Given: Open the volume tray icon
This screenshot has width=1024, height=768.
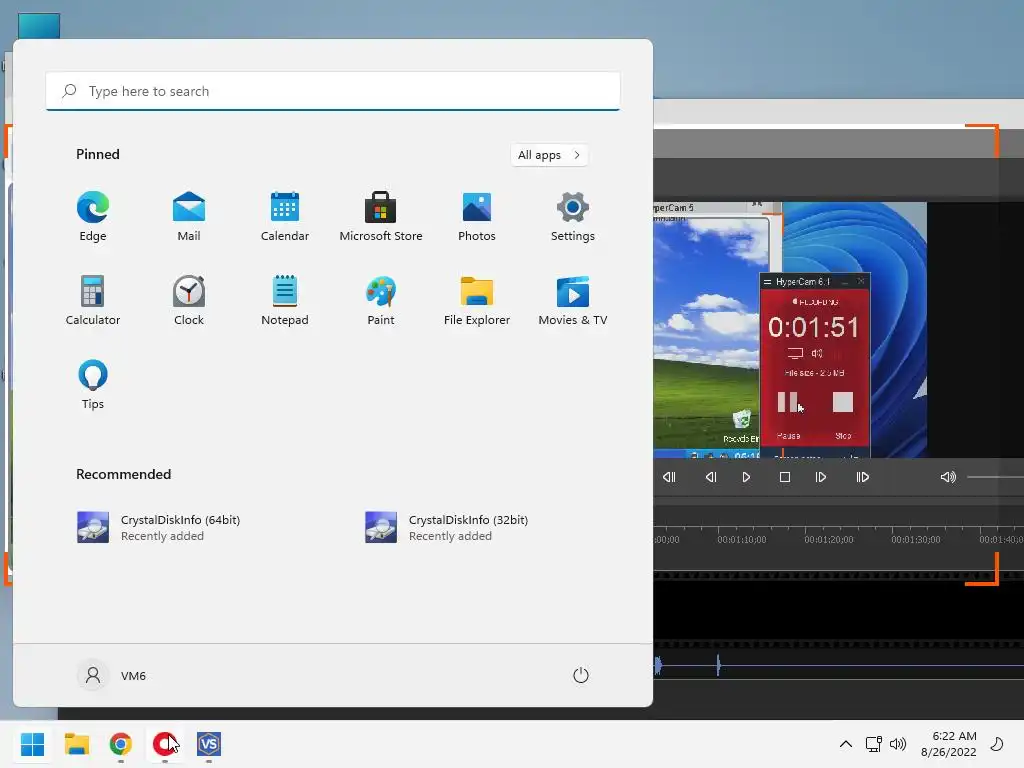Looking at the screenshot, I should pos(898,744).
